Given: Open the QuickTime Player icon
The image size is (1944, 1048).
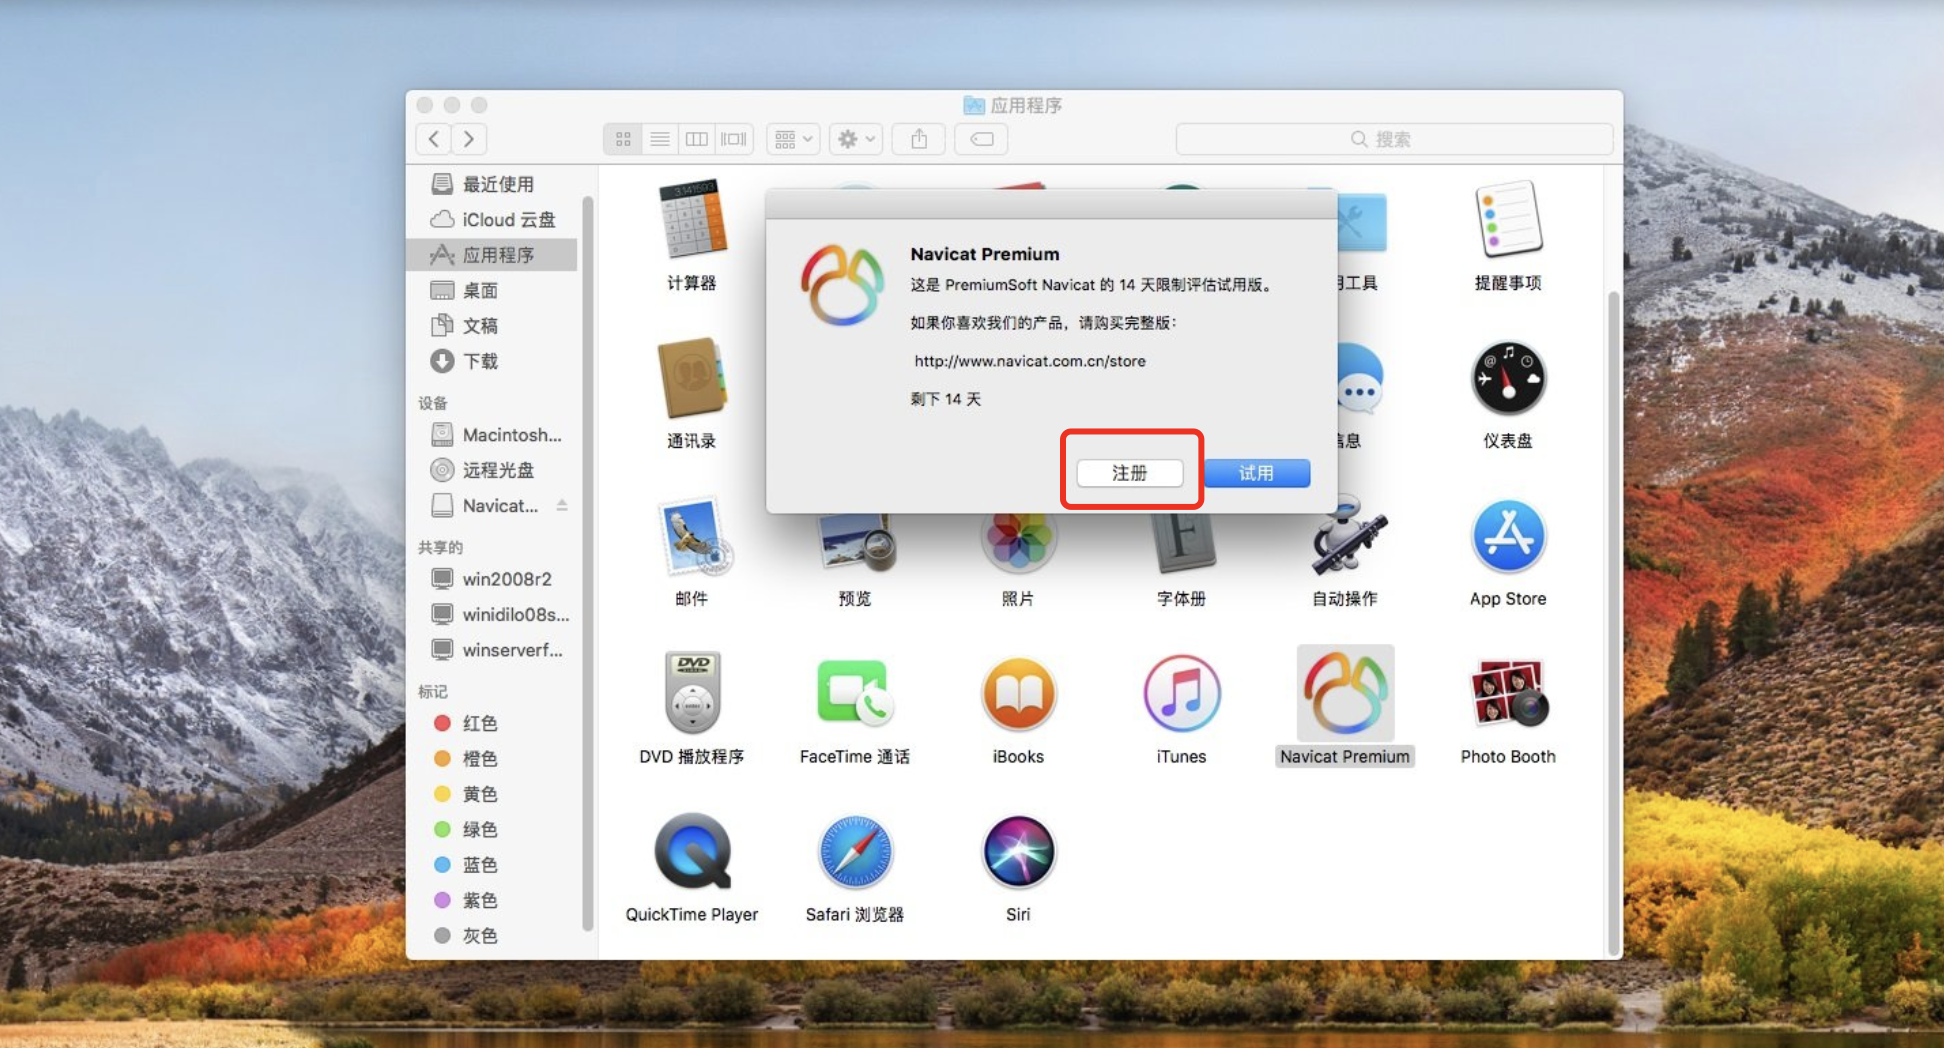Looking at the screenshot, I should (692, 852).
